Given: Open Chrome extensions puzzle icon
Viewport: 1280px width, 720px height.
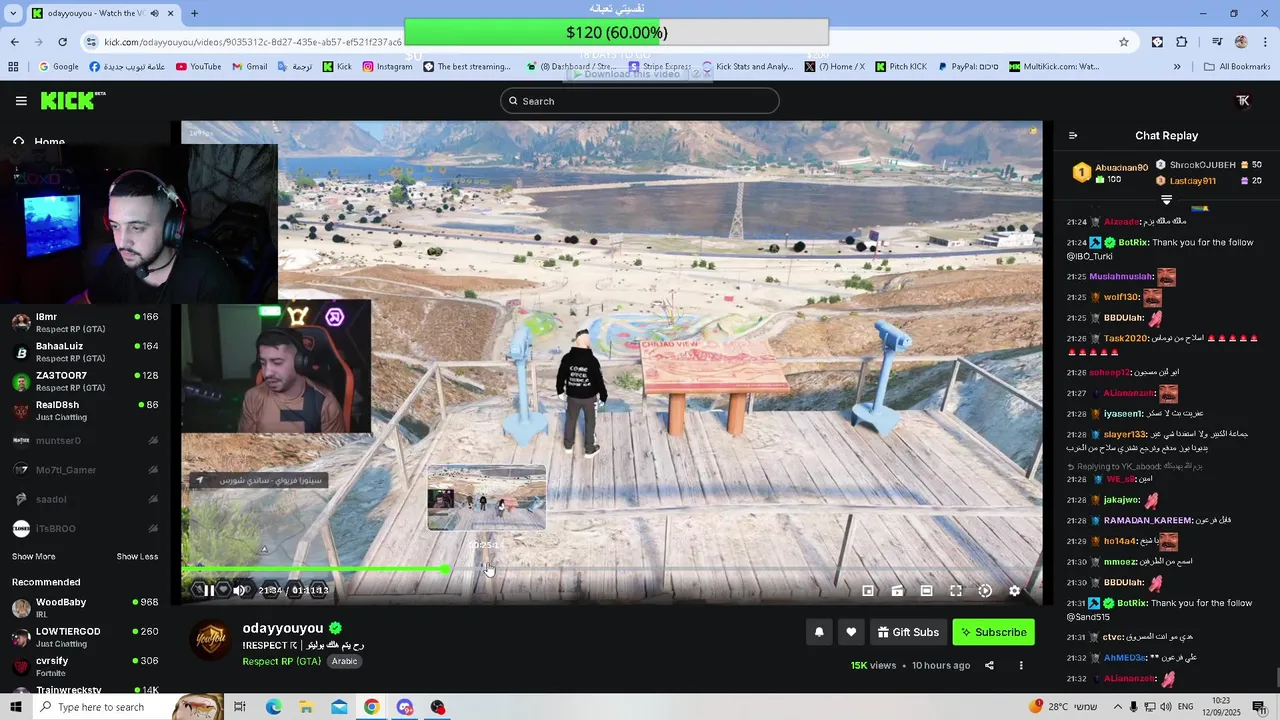Looking at the screenshot, I should coord(1182,42).
